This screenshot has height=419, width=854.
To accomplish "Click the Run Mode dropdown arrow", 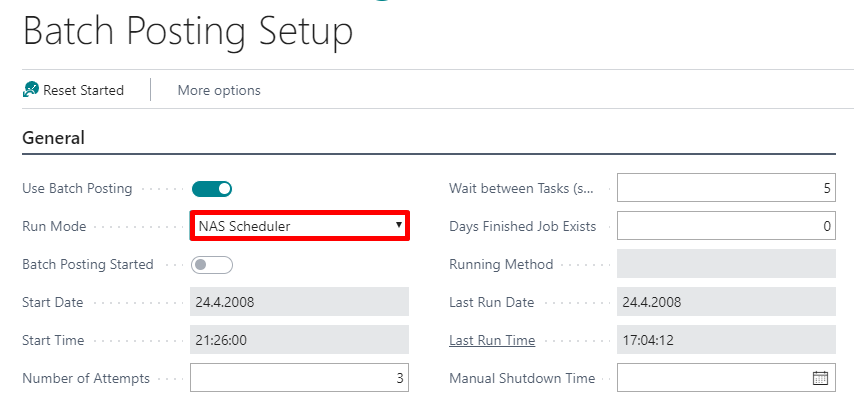I will [x=399, y=226].
